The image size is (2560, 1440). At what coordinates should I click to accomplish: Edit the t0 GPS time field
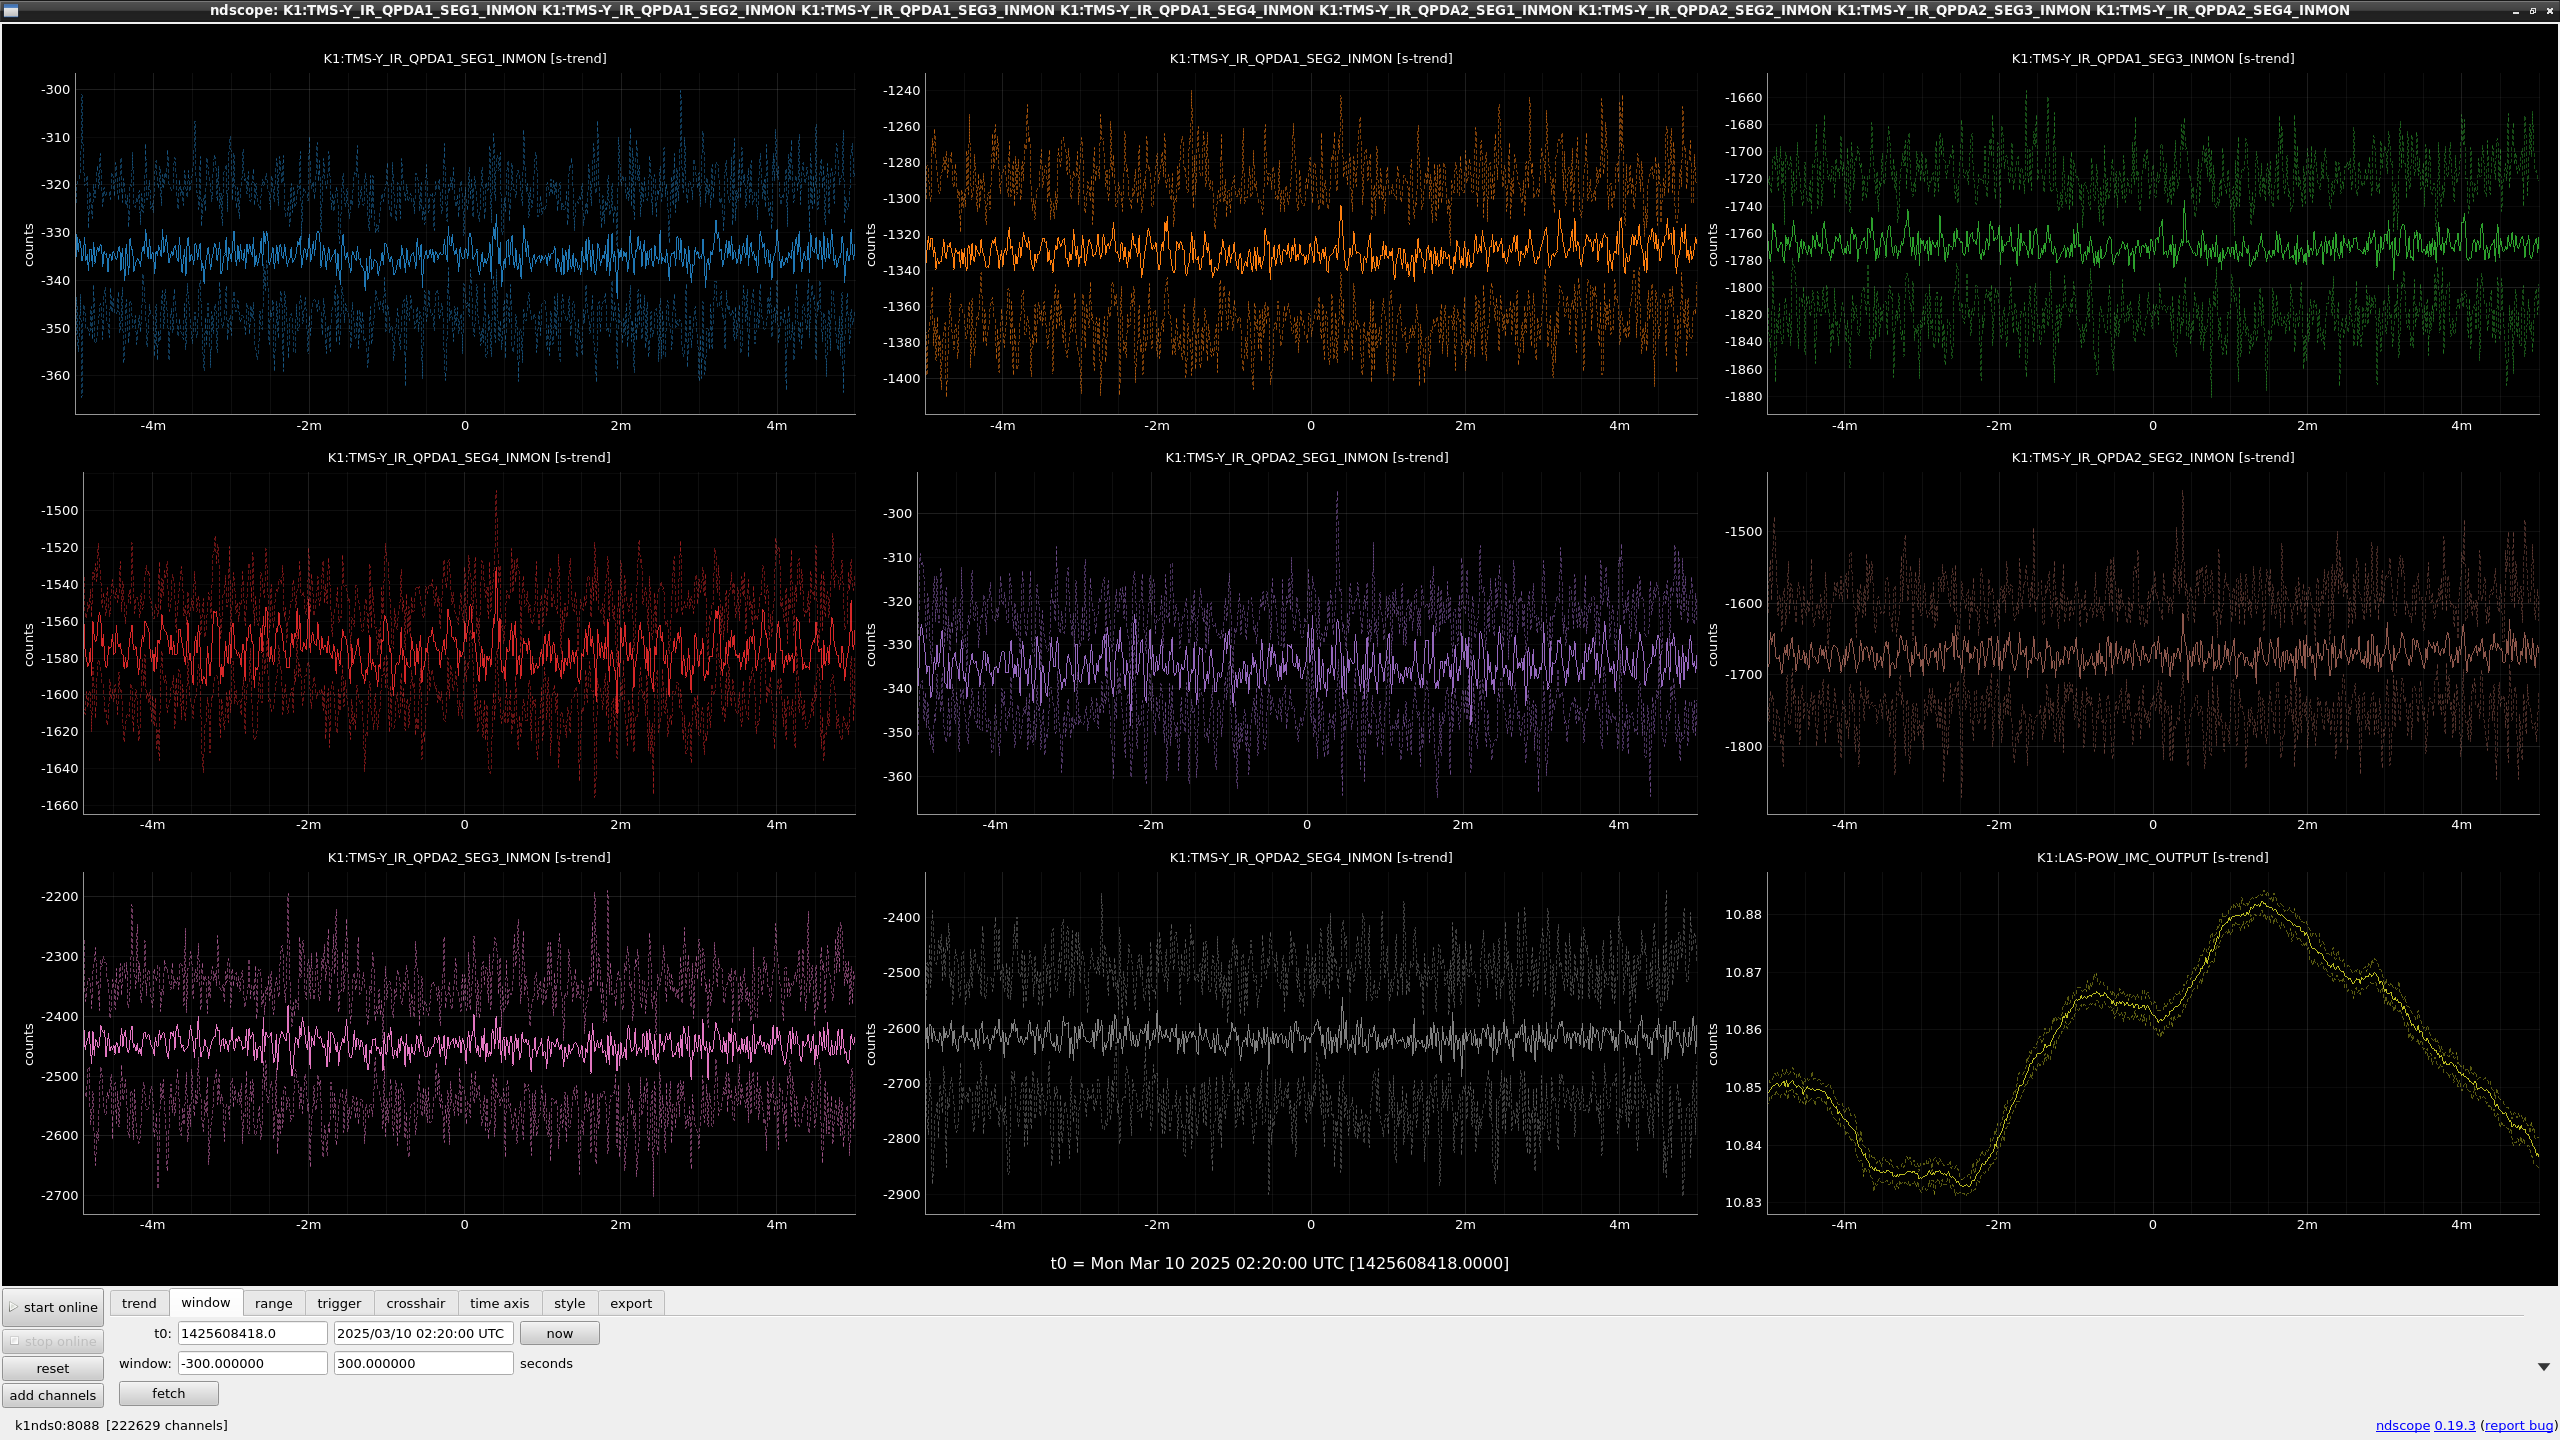click(x=253, y=1333)
